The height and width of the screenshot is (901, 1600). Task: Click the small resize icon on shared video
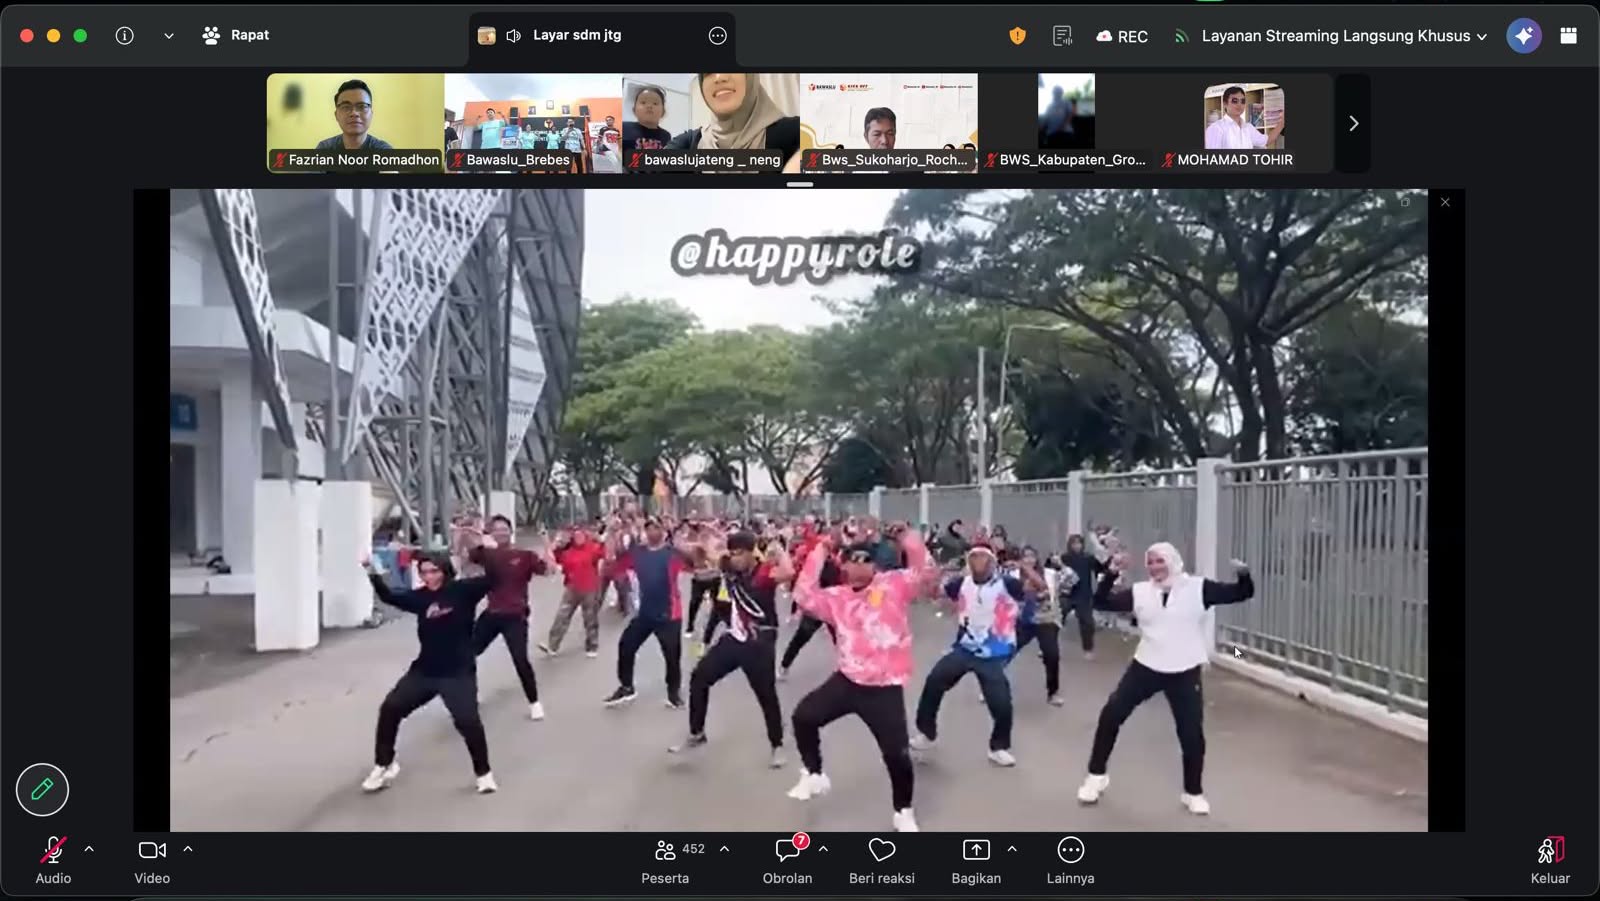[x=1405, y=202]
